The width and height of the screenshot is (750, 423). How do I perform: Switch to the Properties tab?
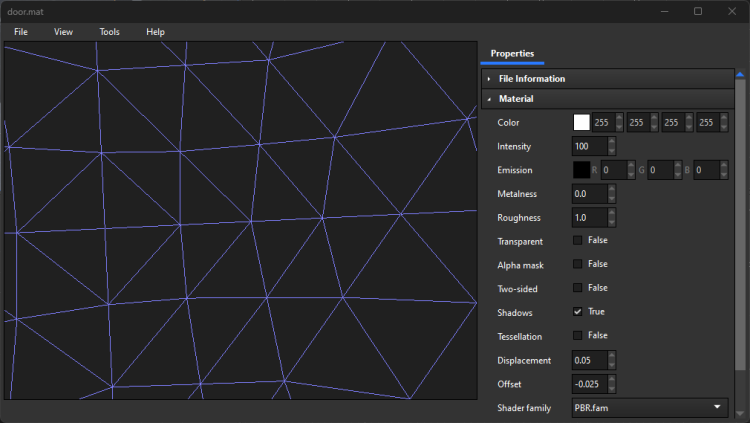[x=512, y=54]
